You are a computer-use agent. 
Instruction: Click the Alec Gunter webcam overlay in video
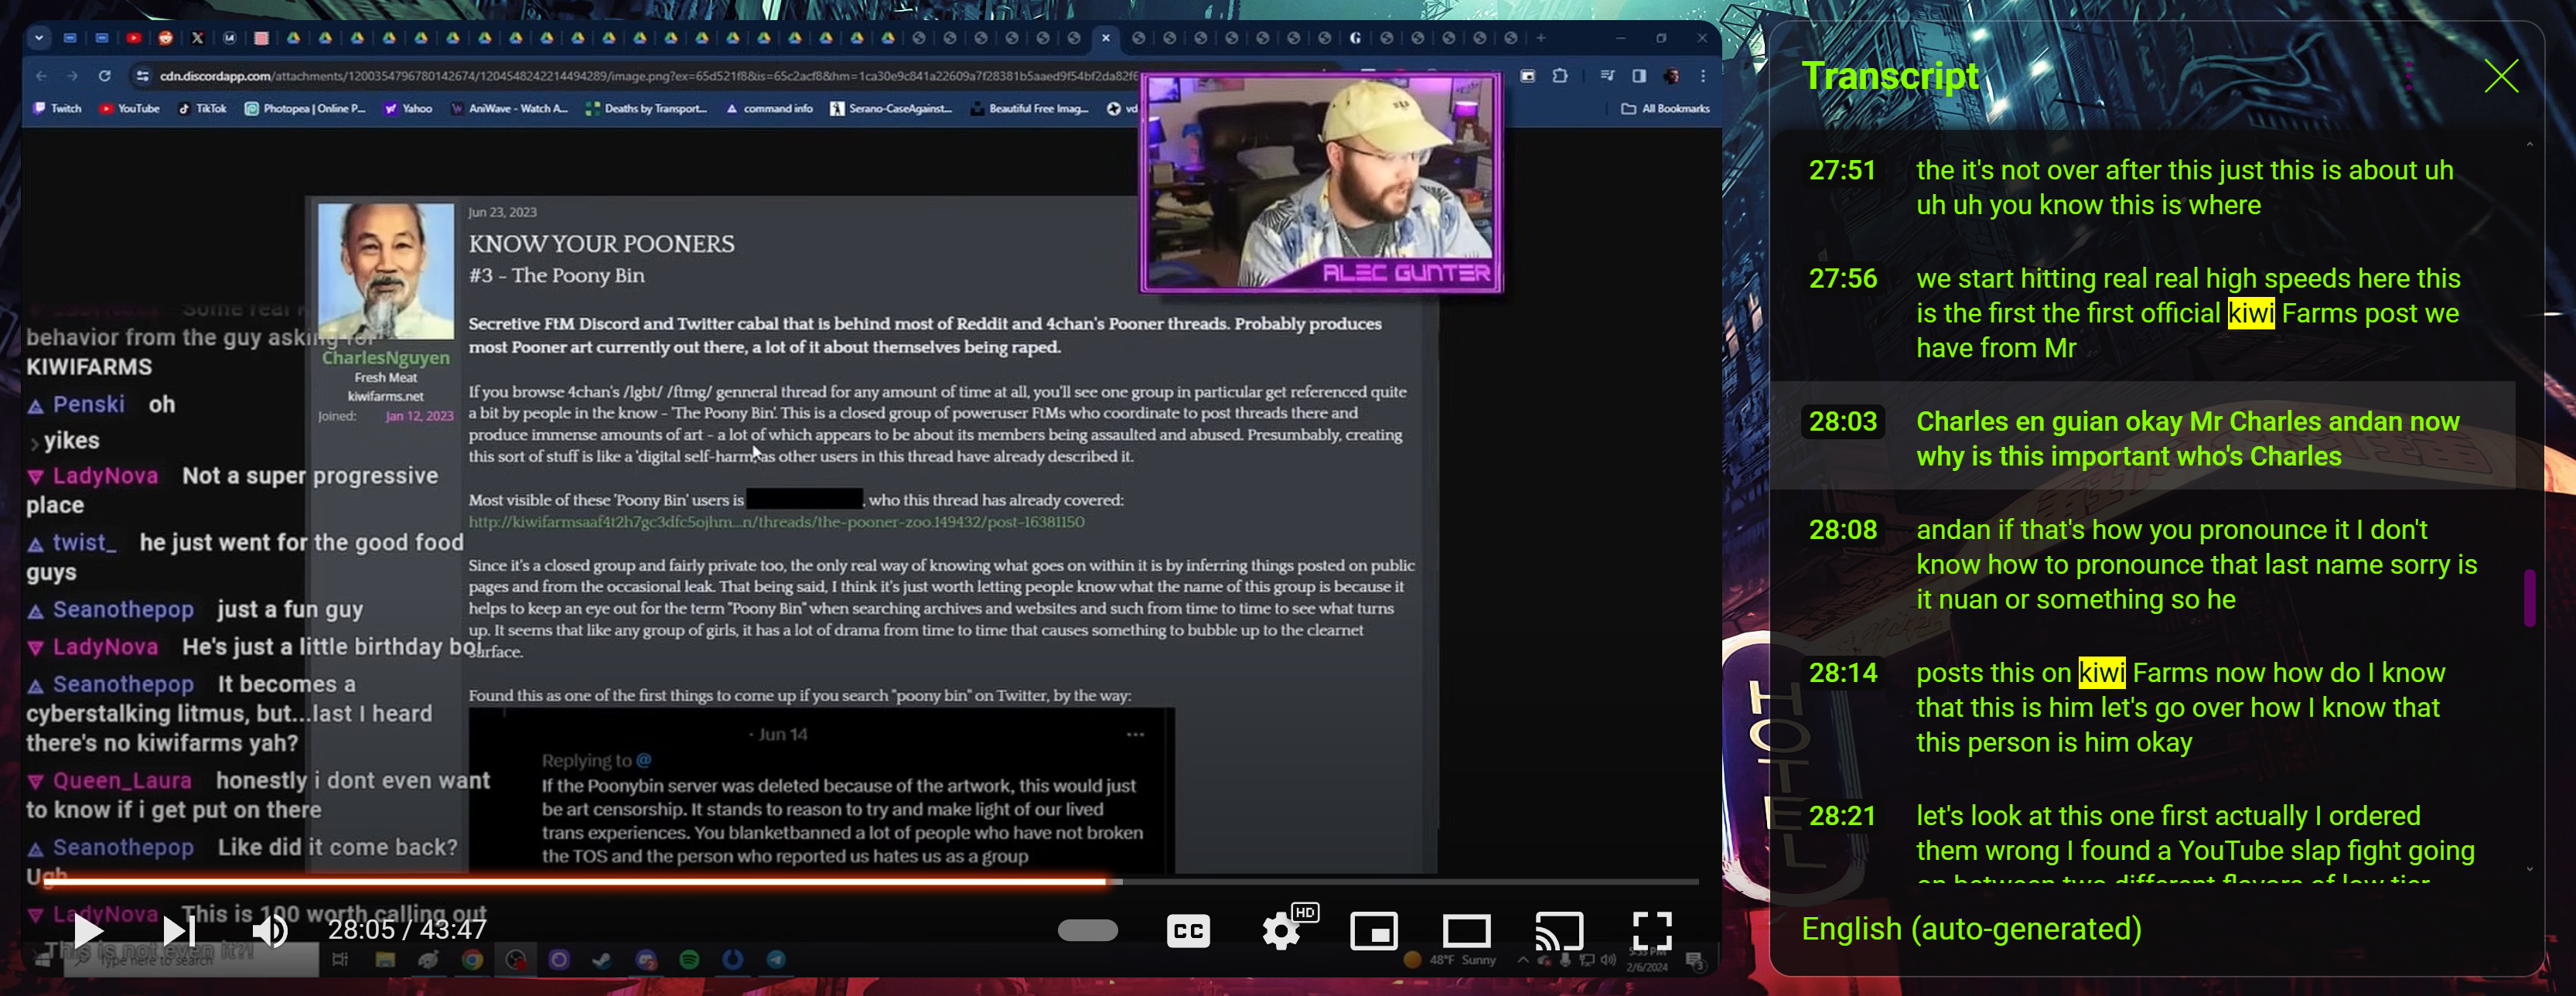click(x=1321, y=183)
